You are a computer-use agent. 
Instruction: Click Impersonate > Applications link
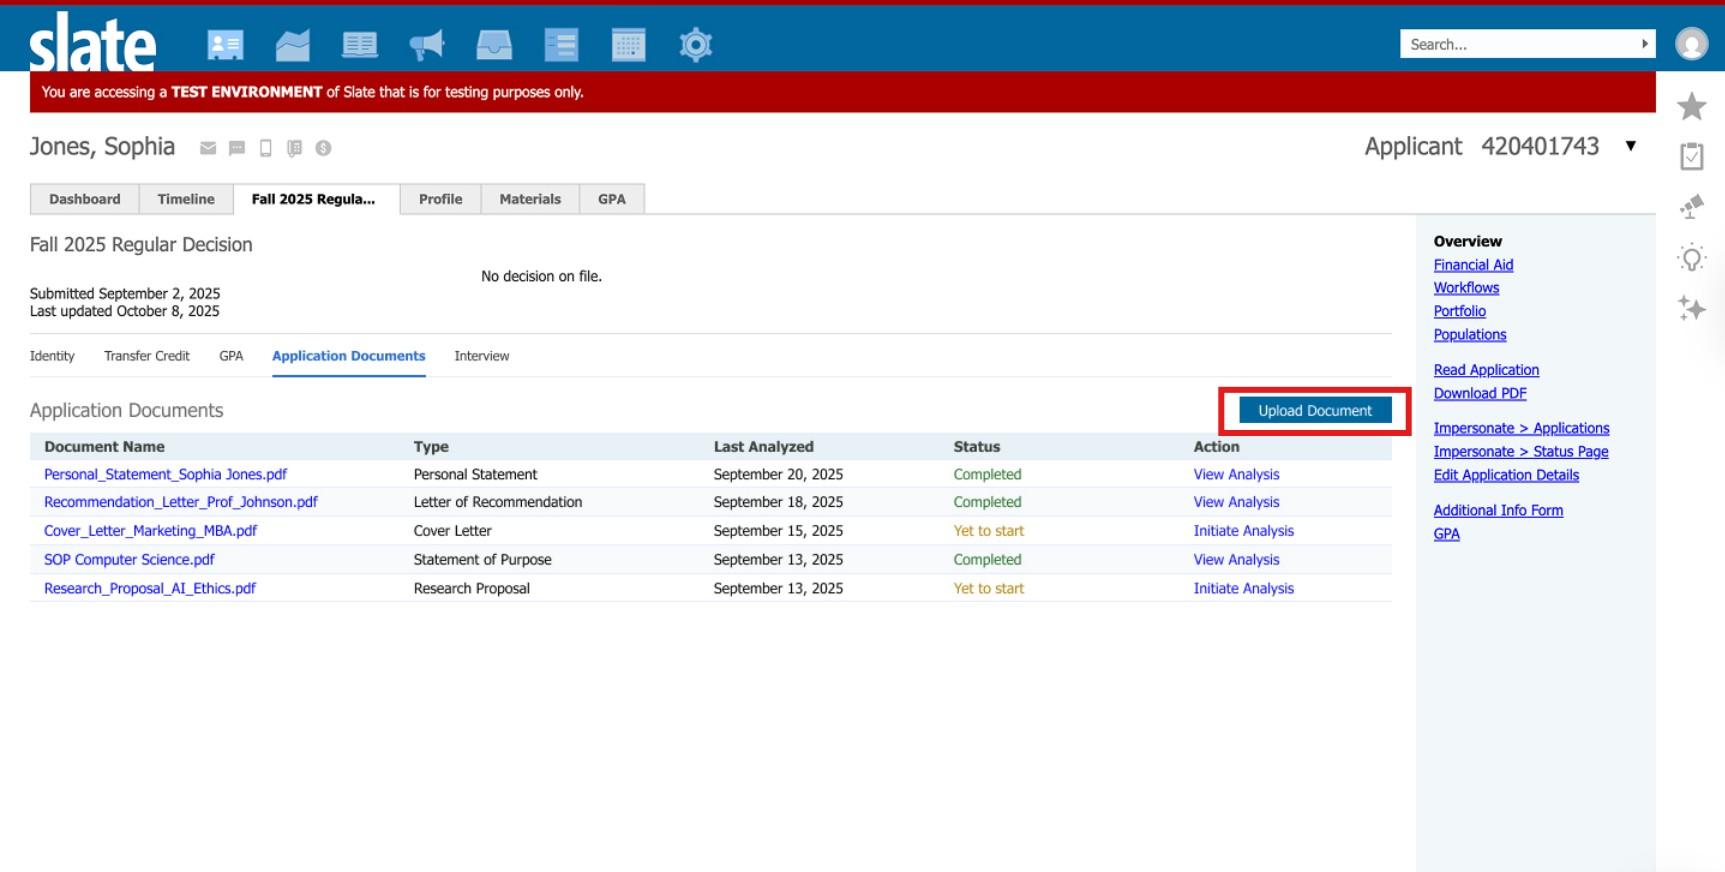(x=1521, y=428)
